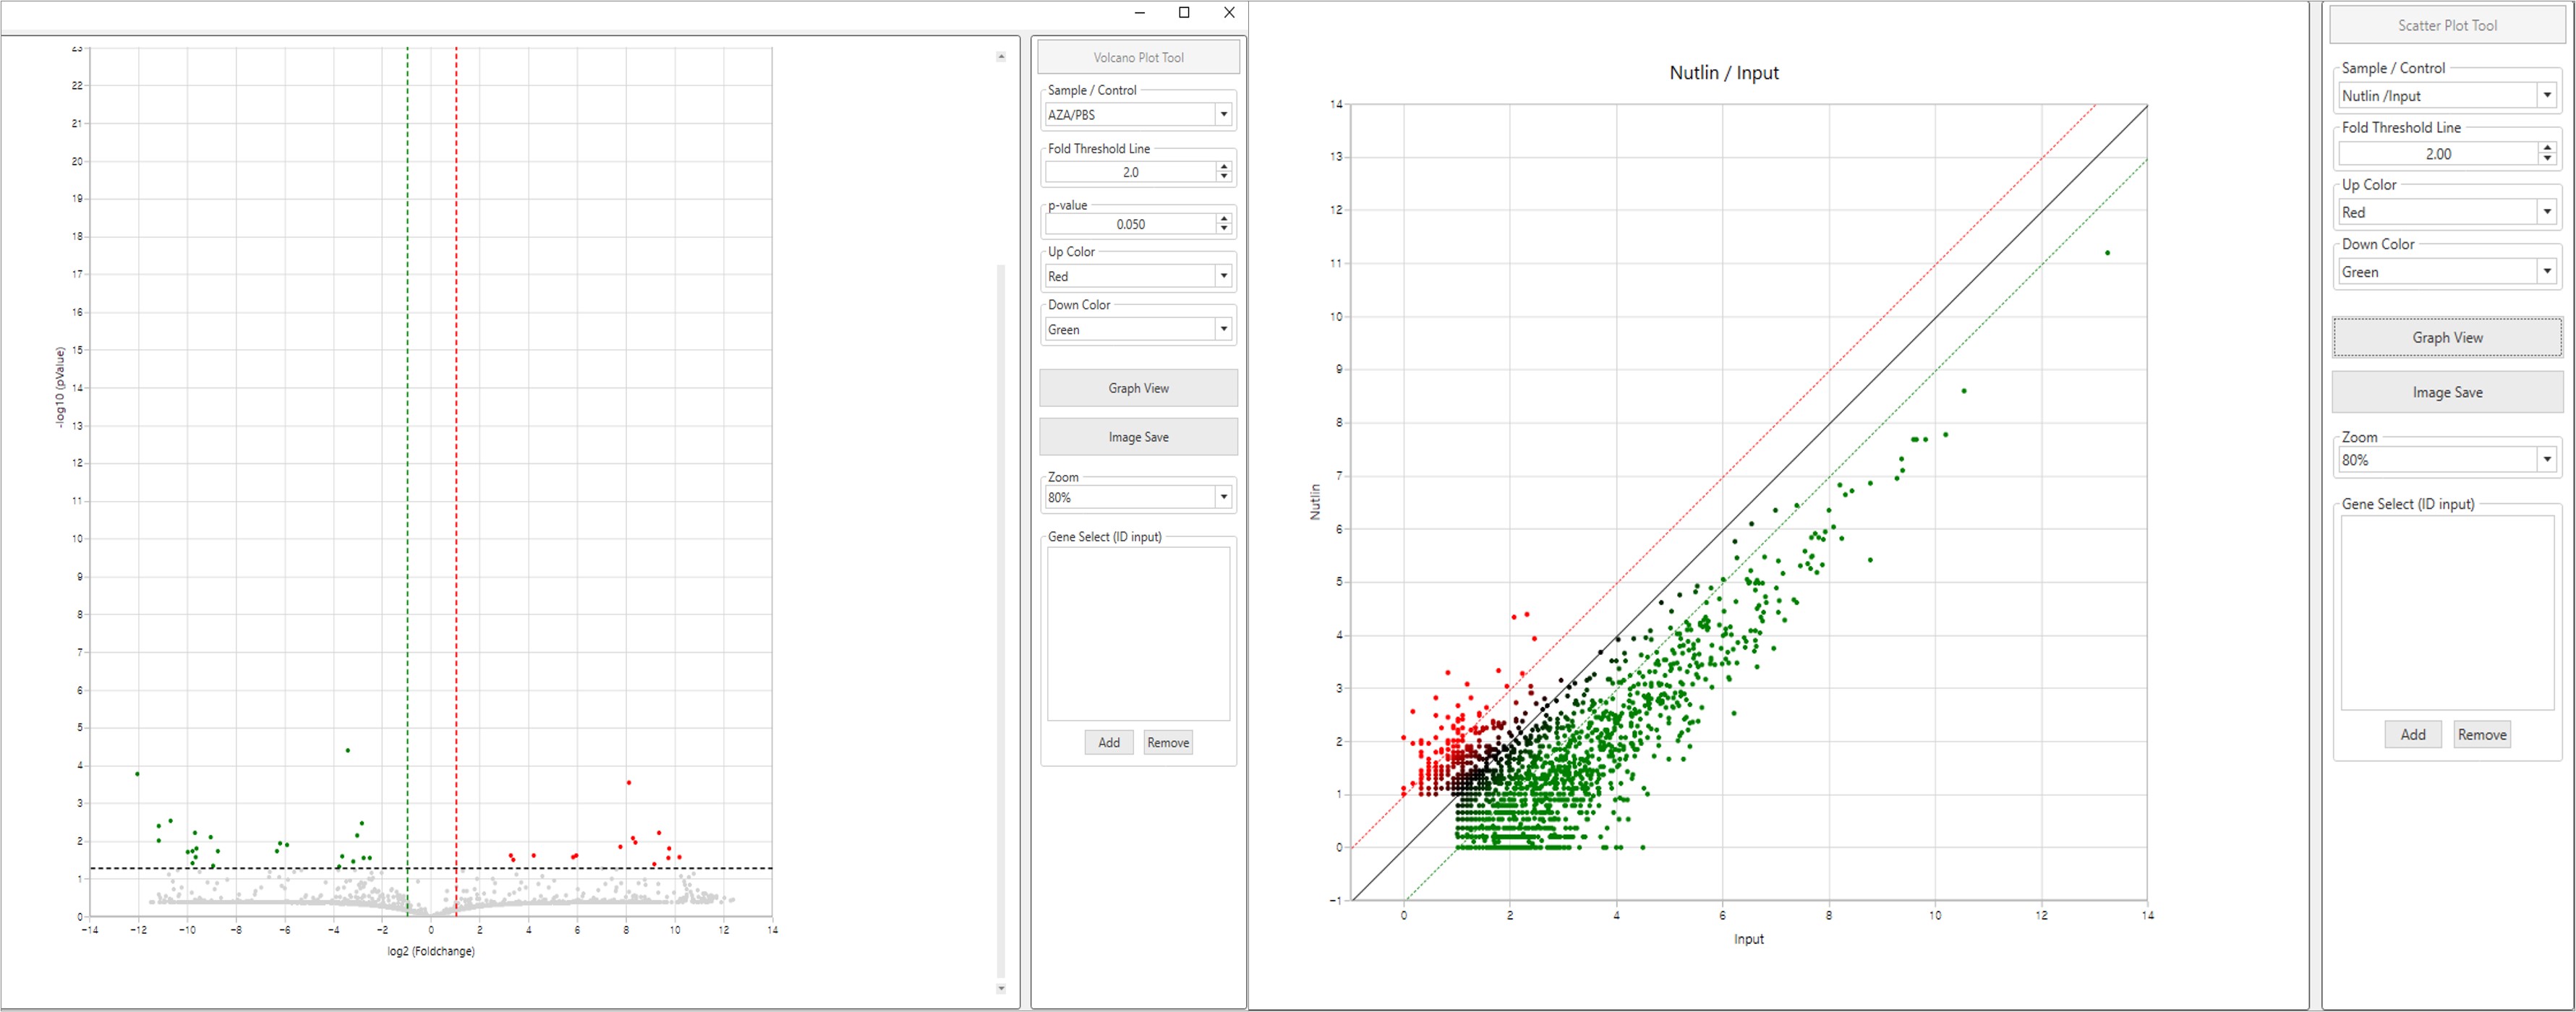Open volcano Up Color Red dropdown

[1223, 276]
